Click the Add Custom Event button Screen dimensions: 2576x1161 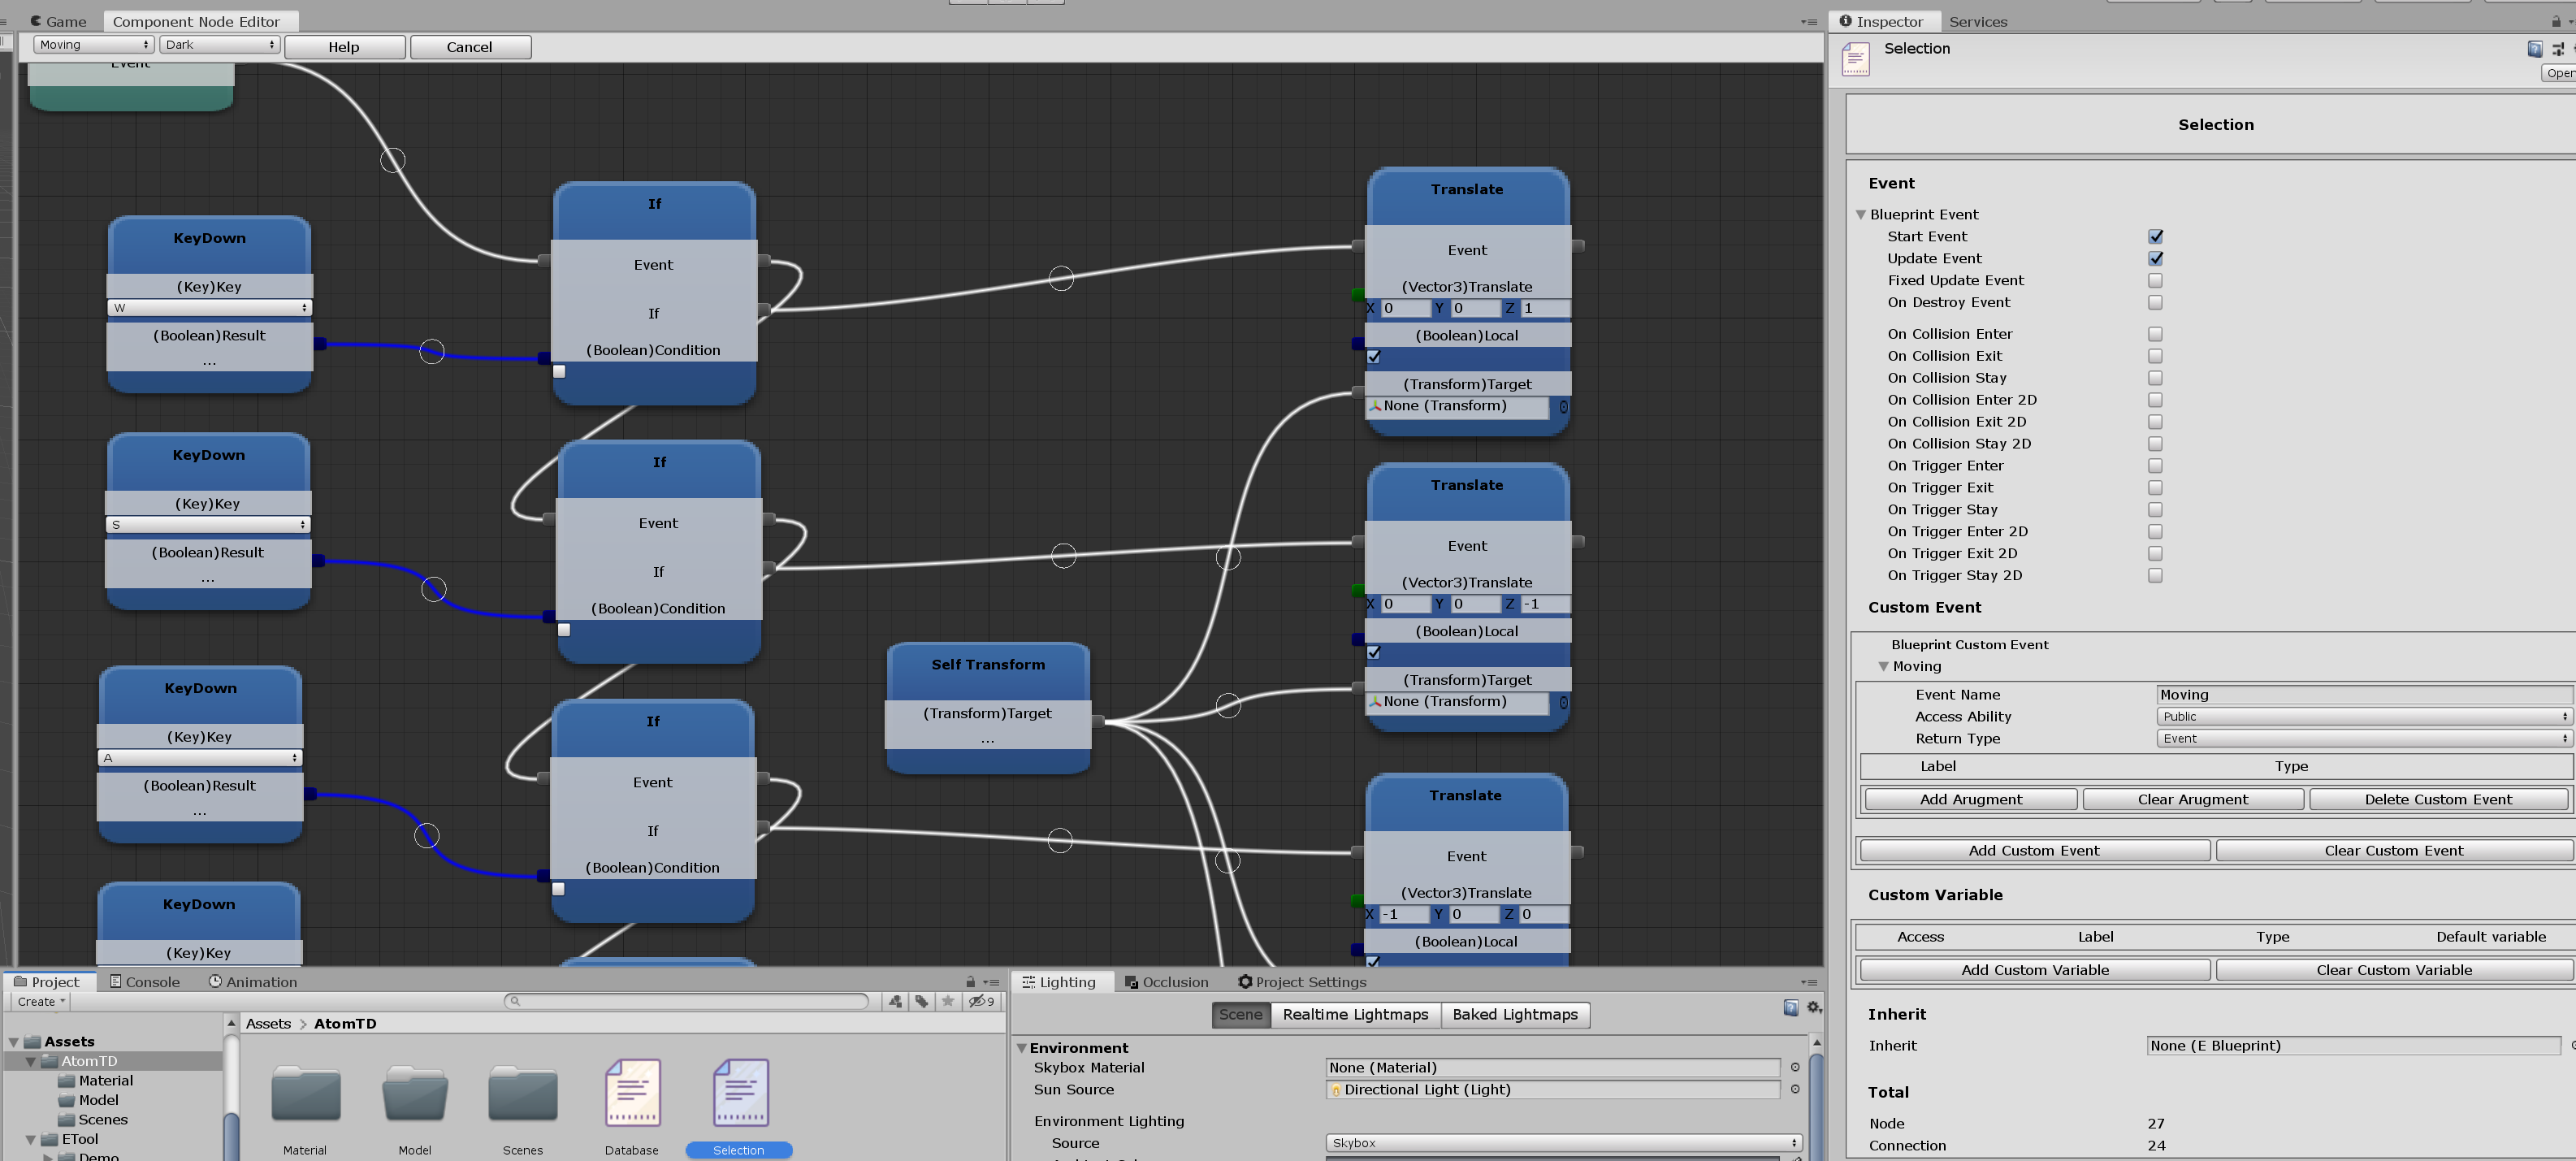pos(2034,851)
